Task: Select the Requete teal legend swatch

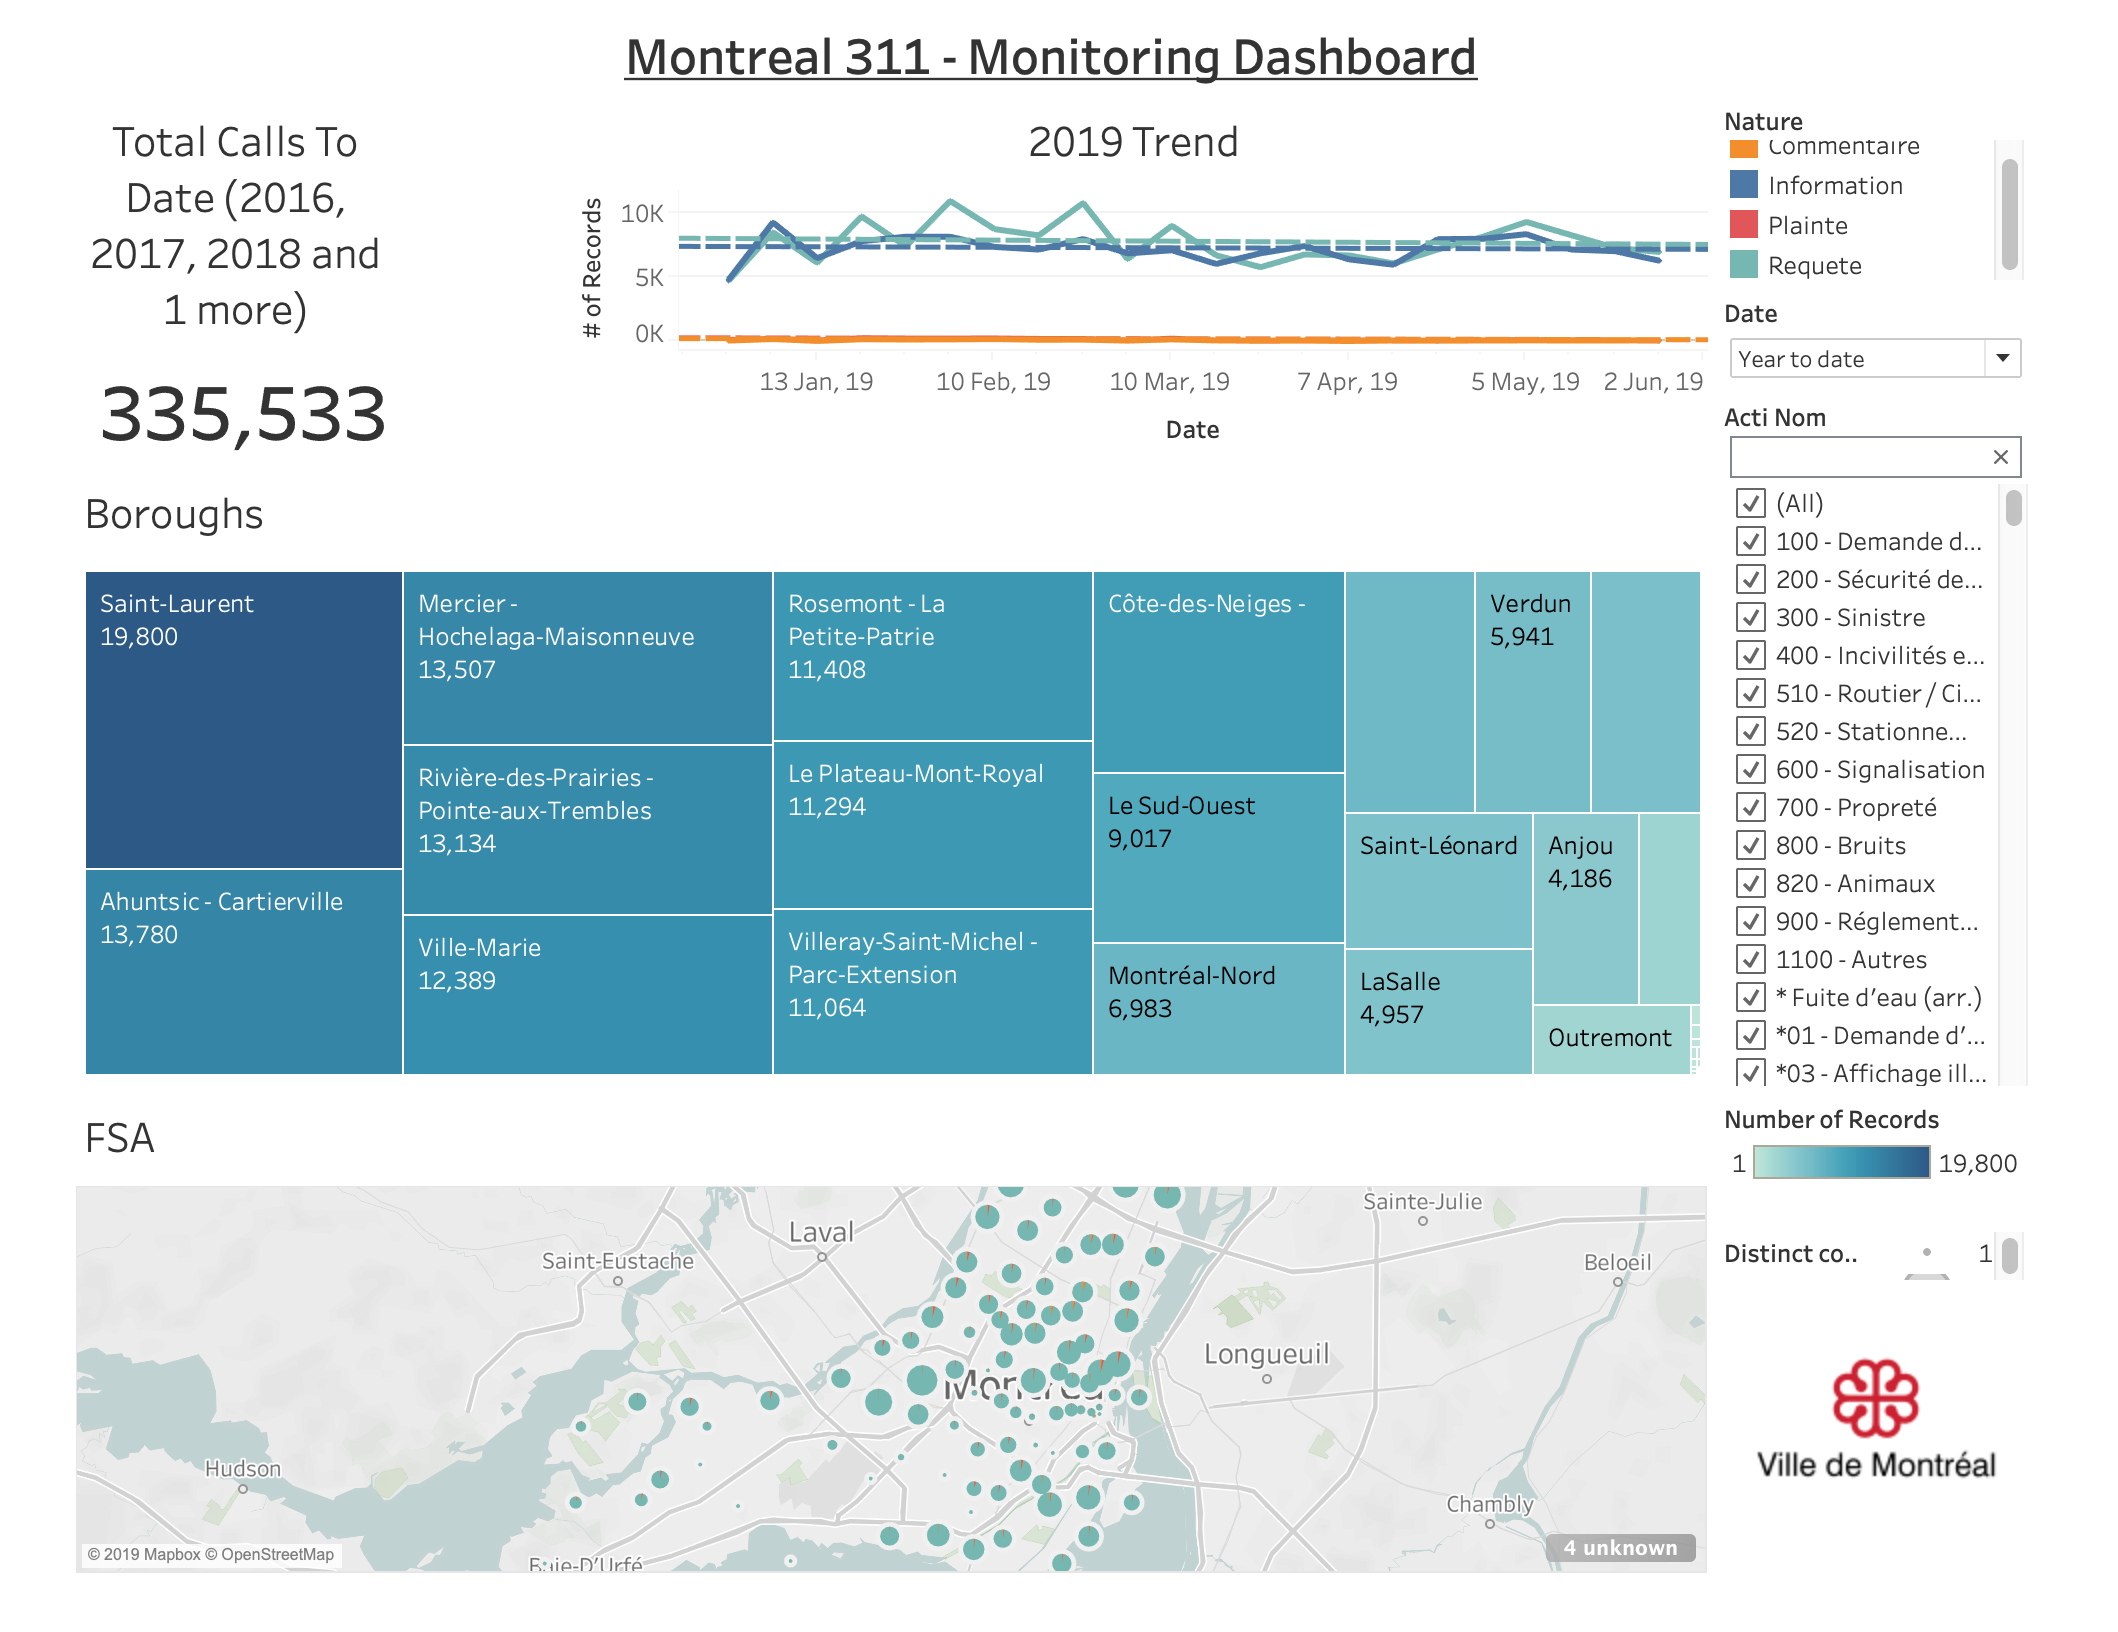Action: (x=1743, y=265)
